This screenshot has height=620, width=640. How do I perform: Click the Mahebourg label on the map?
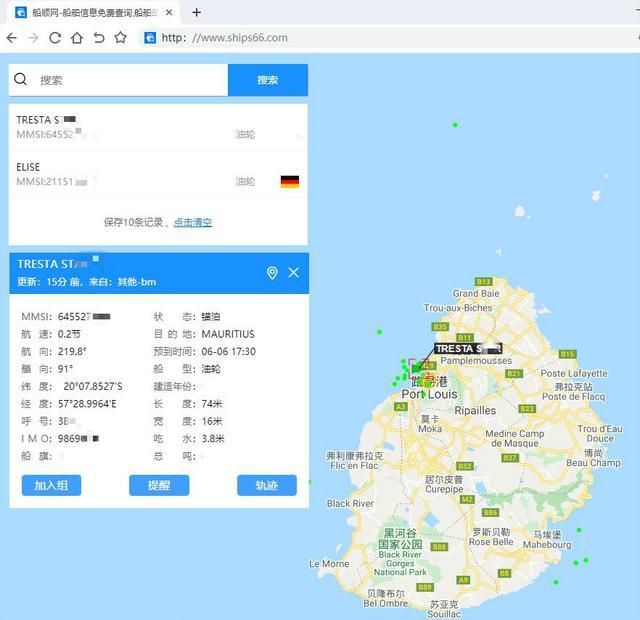click(x=547, y=545)
